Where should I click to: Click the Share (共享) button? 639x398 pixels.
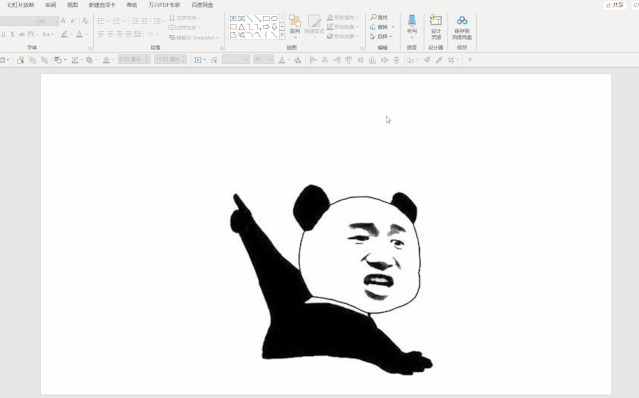pos(615,5)
